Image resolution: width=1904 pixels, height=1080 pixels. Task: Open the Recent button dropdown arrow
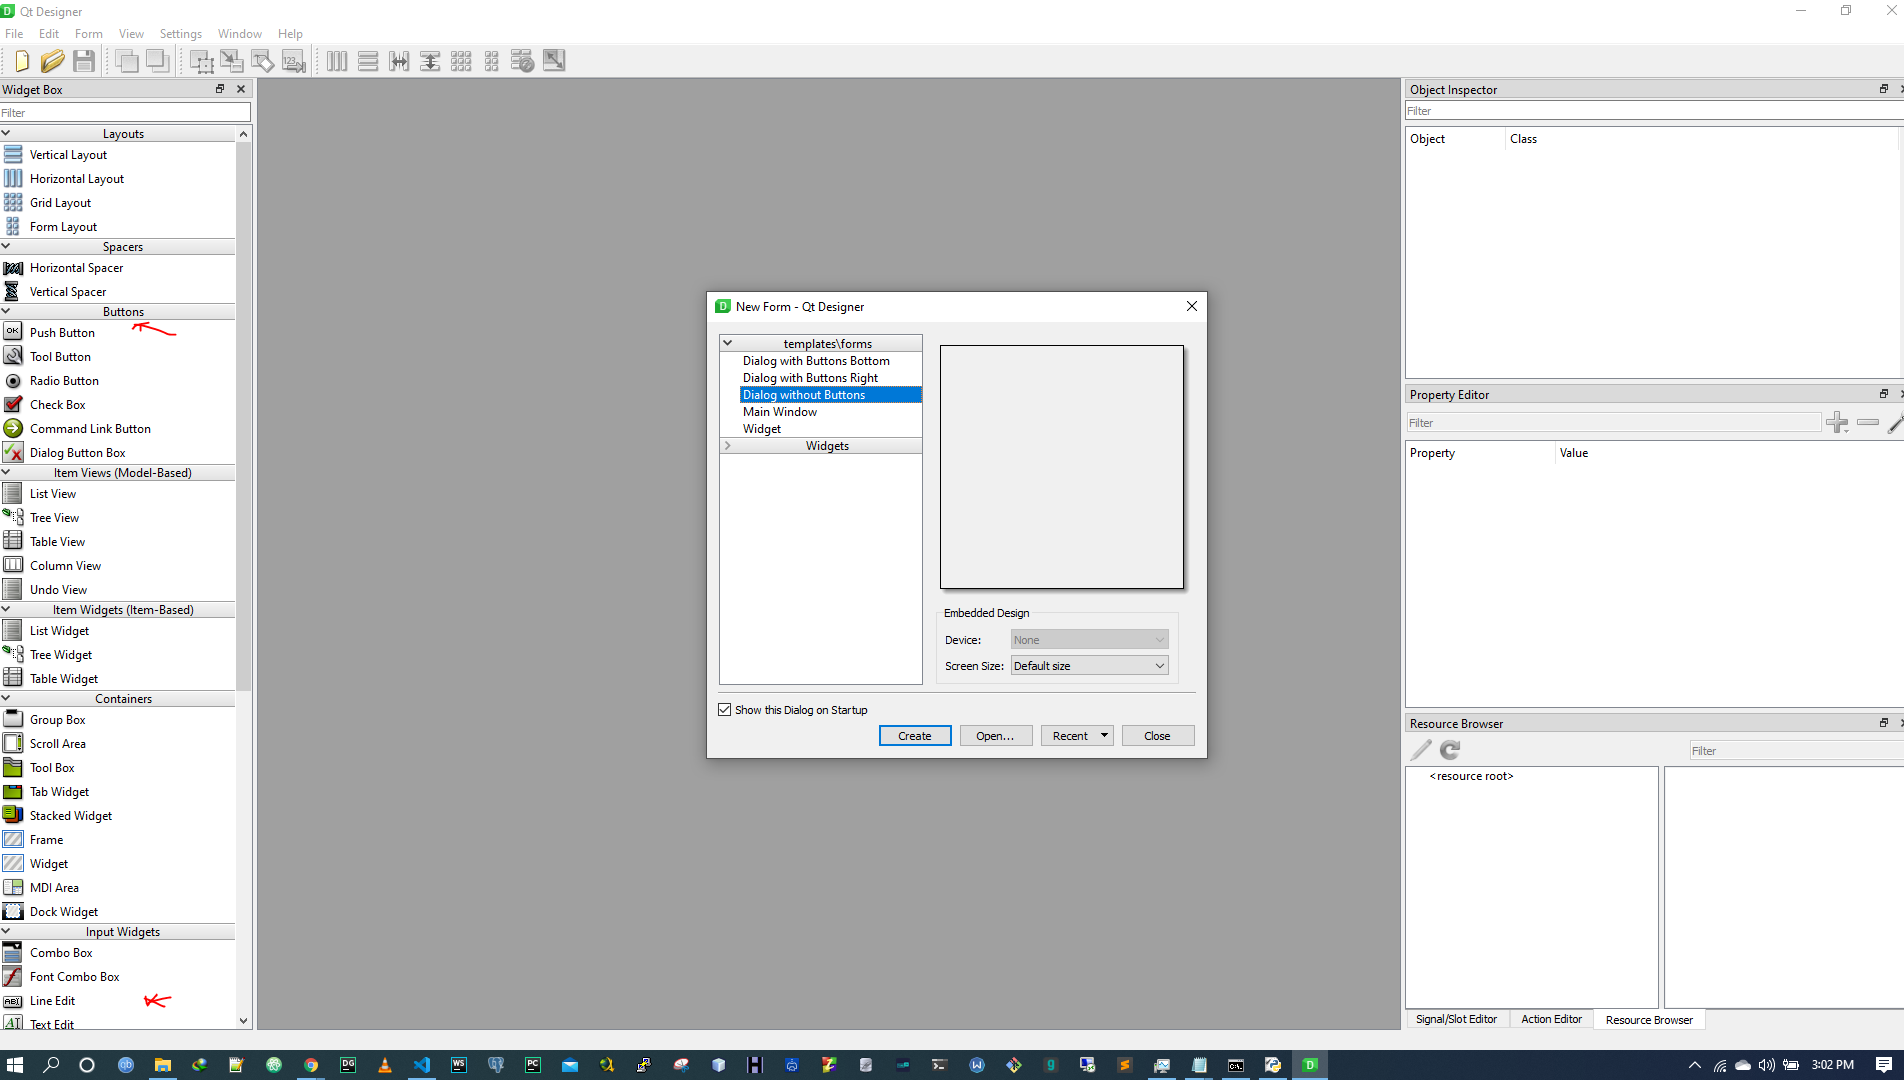point(1104,736)
